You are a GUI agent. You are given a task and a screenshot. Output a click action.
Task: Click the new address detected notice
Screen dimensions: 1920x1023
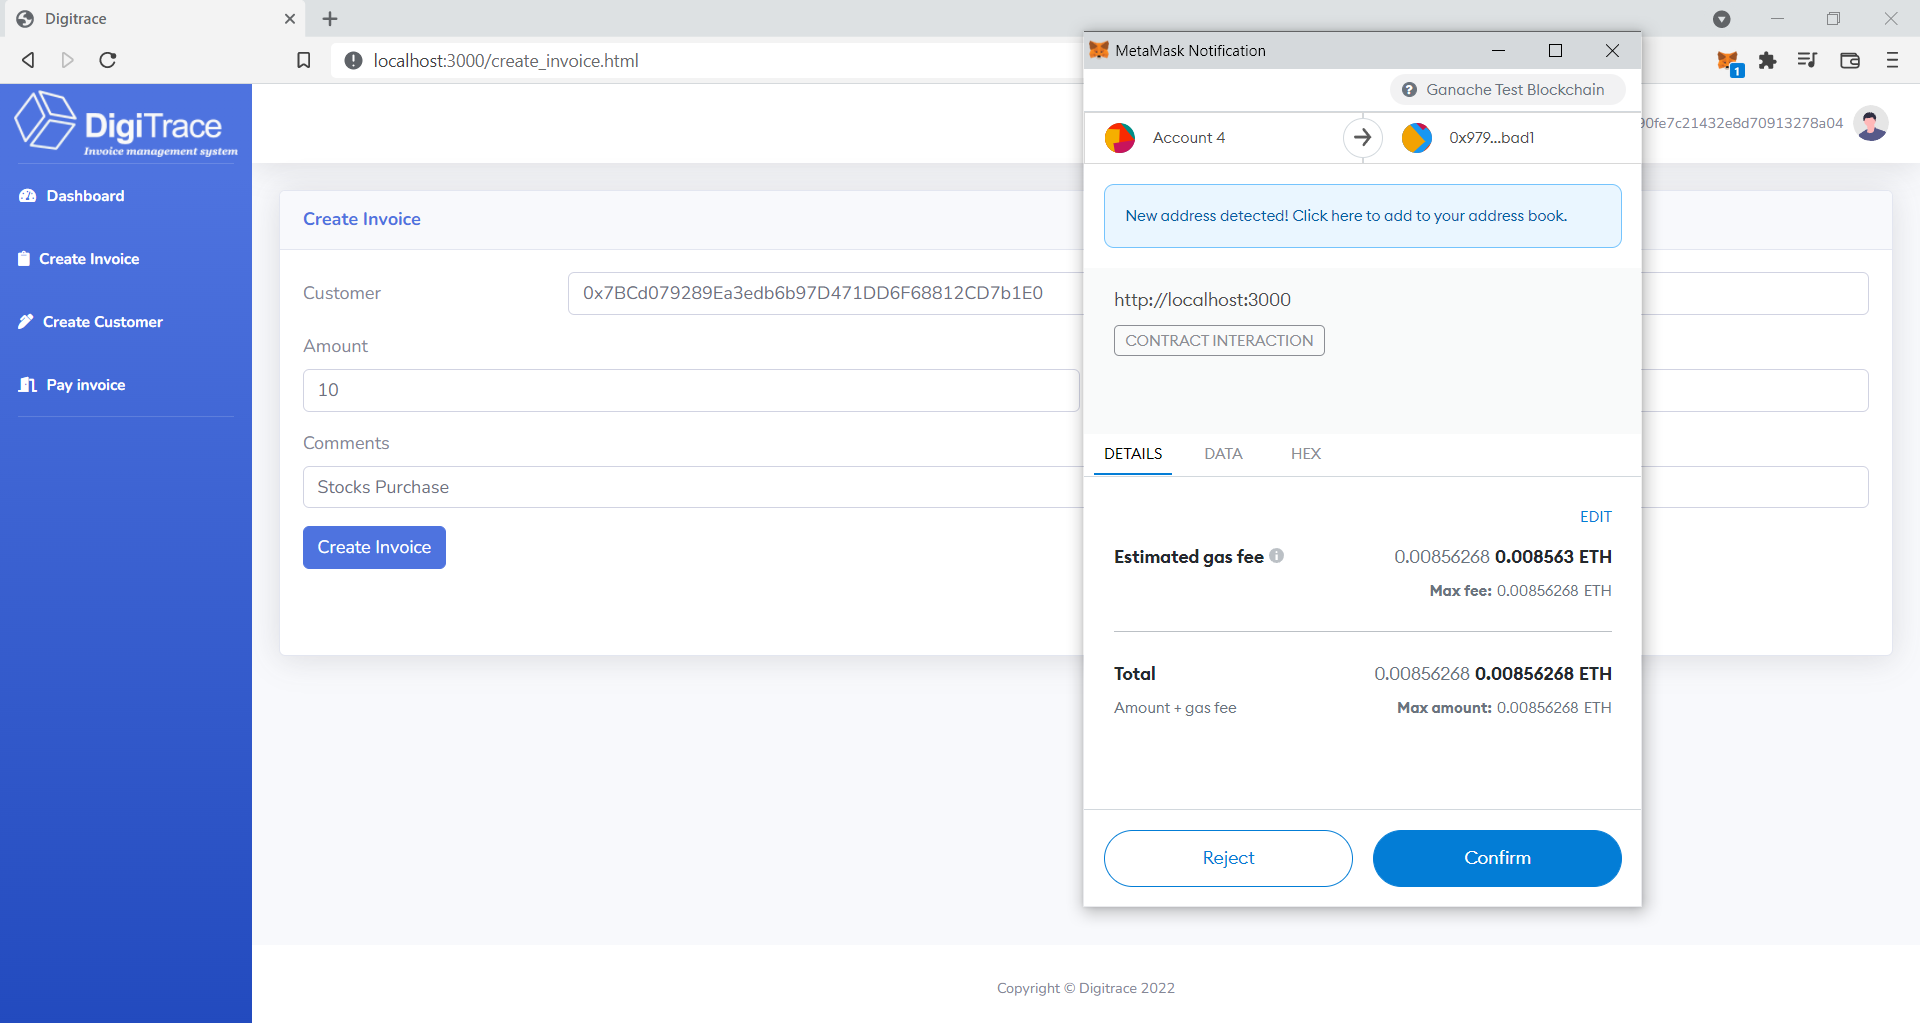(x=1362, y=216)
